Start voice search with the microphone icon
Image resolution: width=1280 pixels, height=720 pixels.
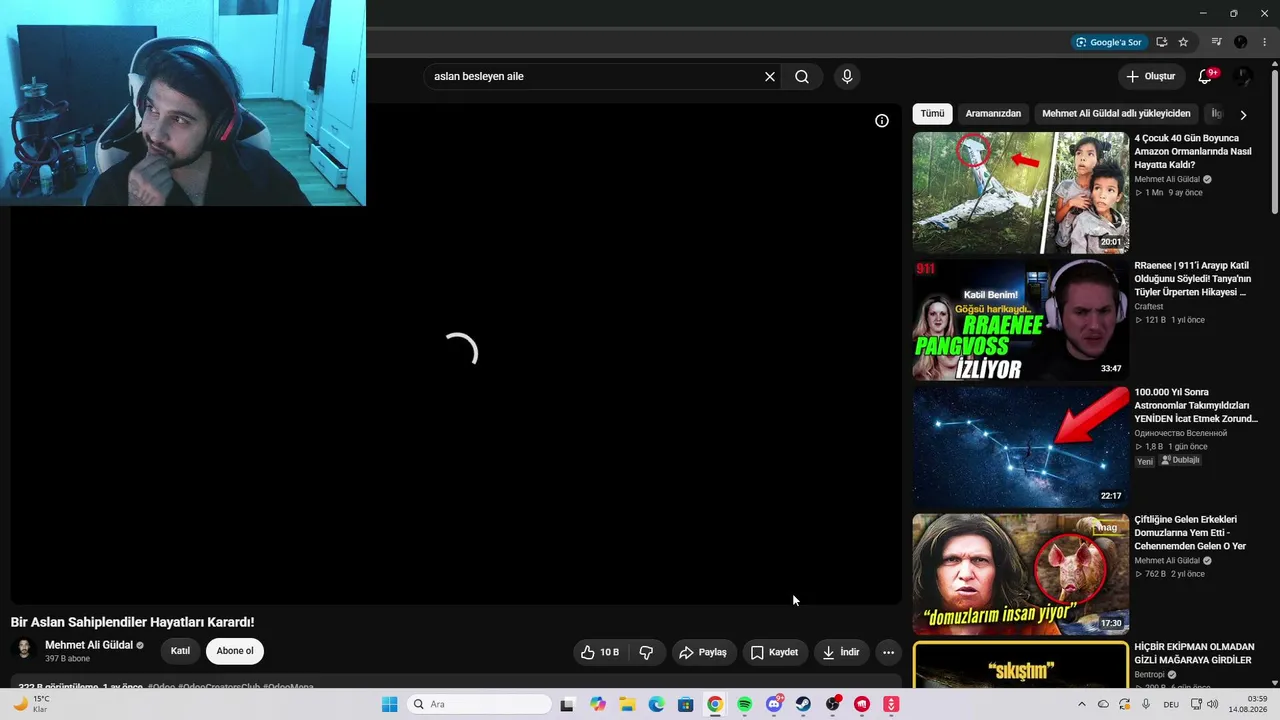coord(847,77)
